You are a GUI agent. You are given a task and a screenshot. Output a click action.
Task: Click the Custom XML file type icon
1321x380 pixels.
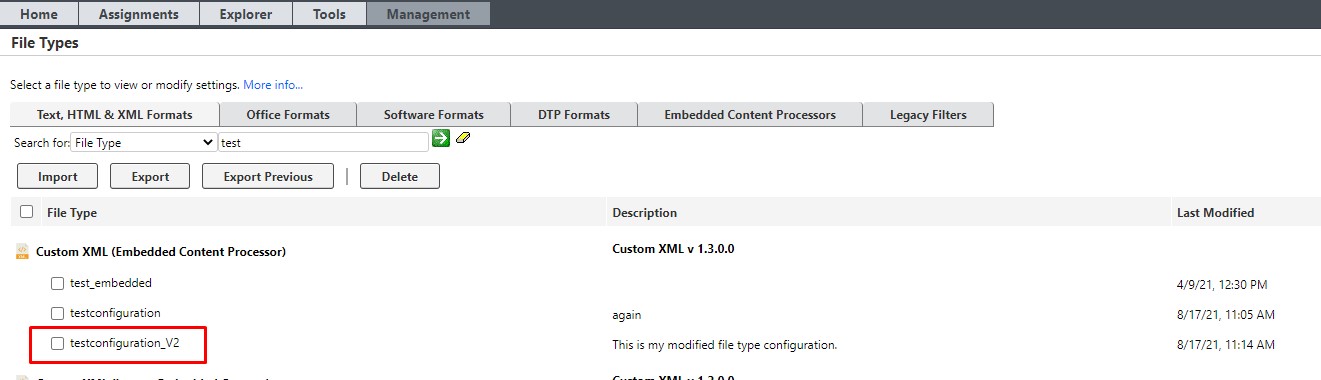(22, 252)
